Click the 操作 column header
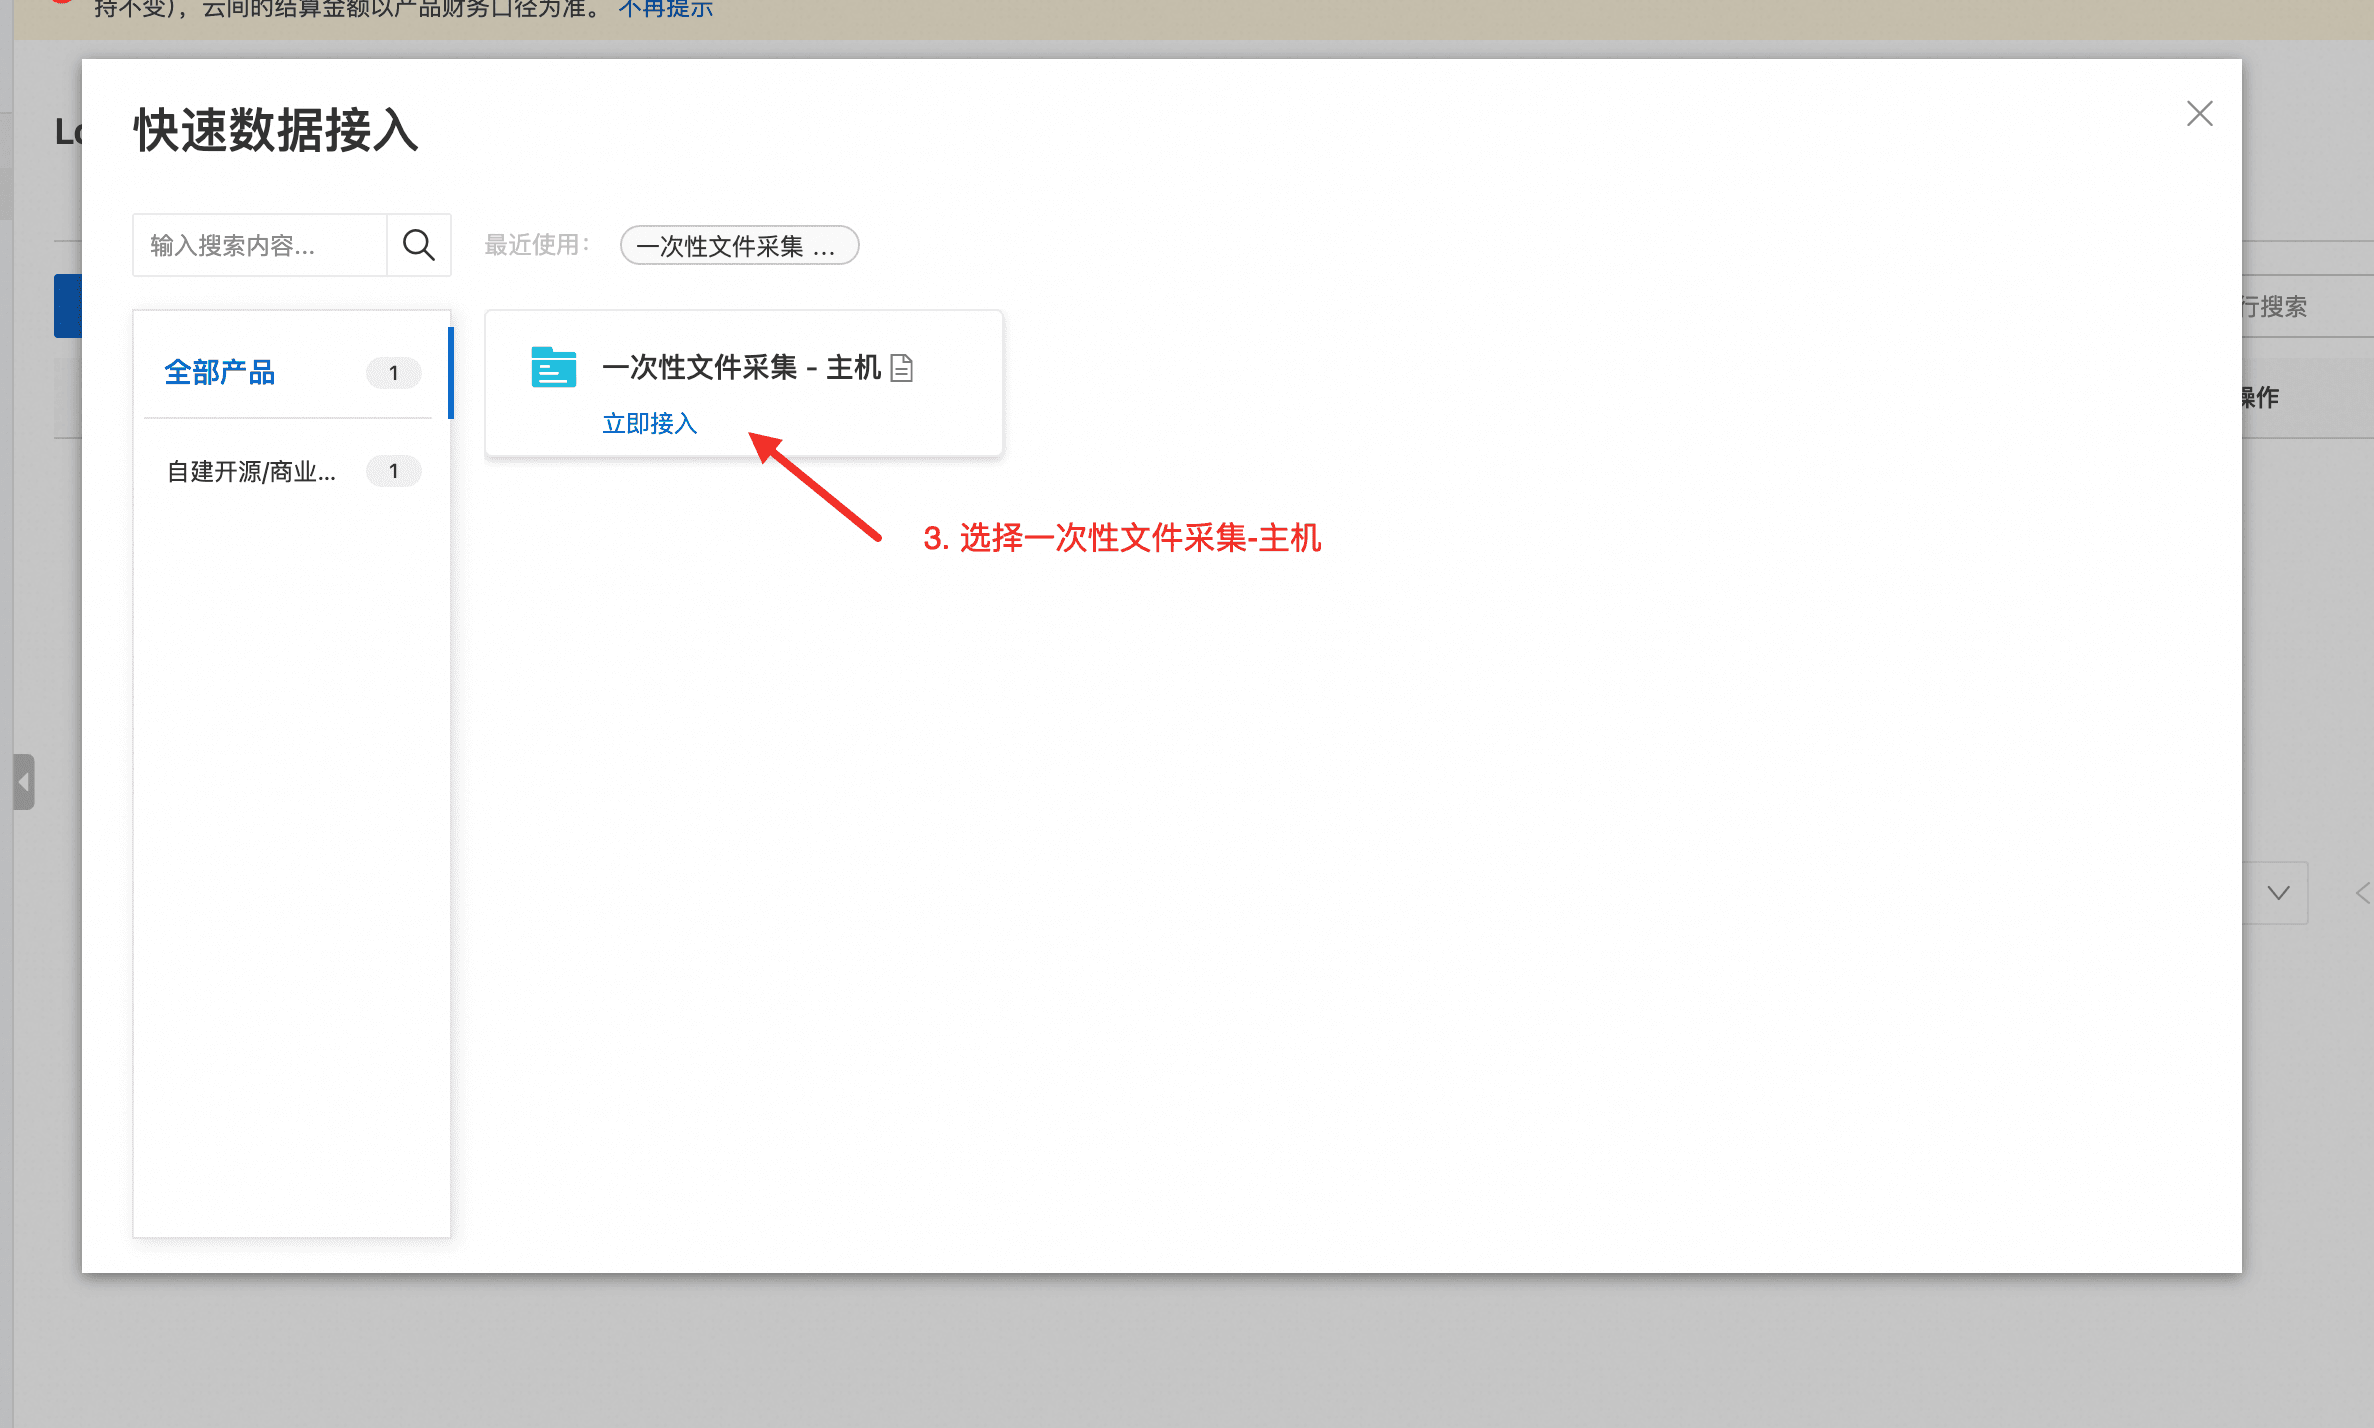2374x1428 pixels. coord(2259,398)
